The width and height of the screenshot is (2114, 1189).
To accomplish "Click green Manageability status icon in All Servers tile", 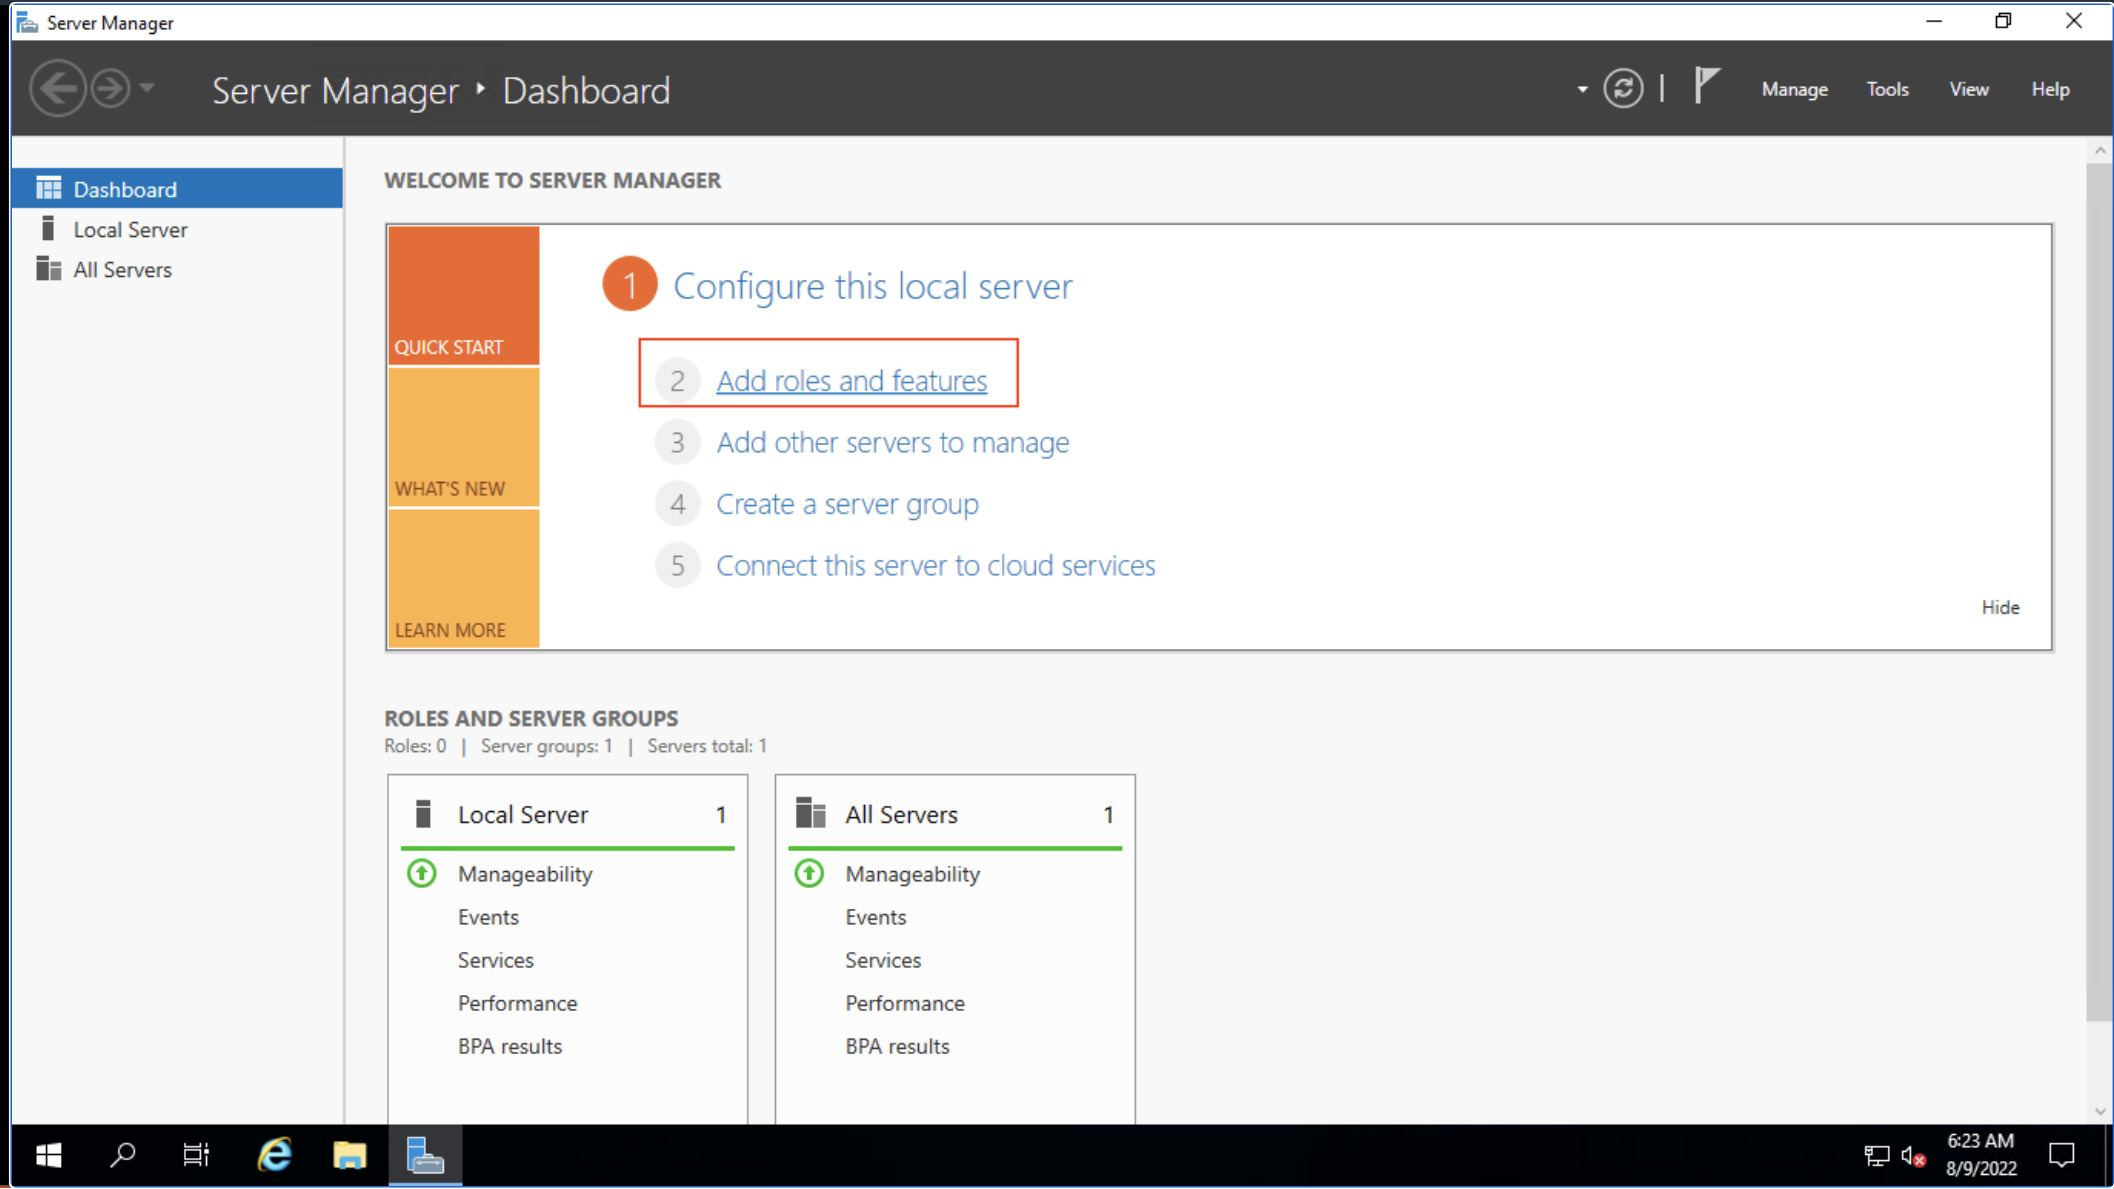I will 809,874.
